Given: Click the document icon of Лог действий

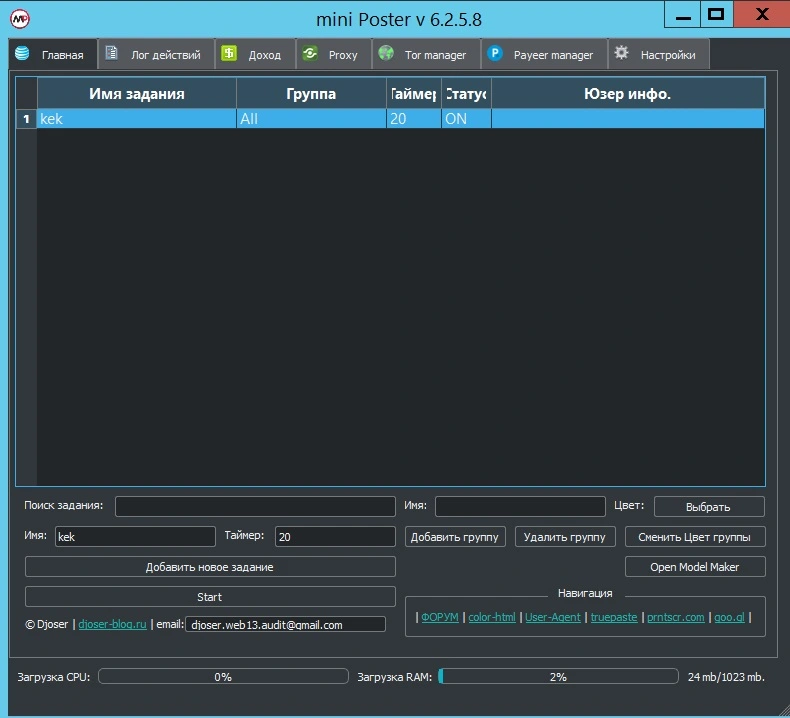Looking at the screenshot, I should pyautogui.click(x=111, y=53).
